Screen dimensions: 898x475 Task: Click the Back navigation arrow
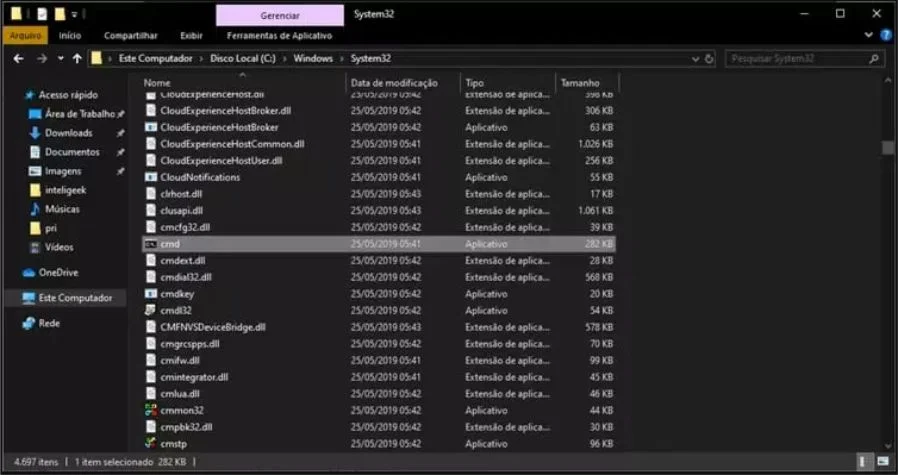click(x=18, y=58)
